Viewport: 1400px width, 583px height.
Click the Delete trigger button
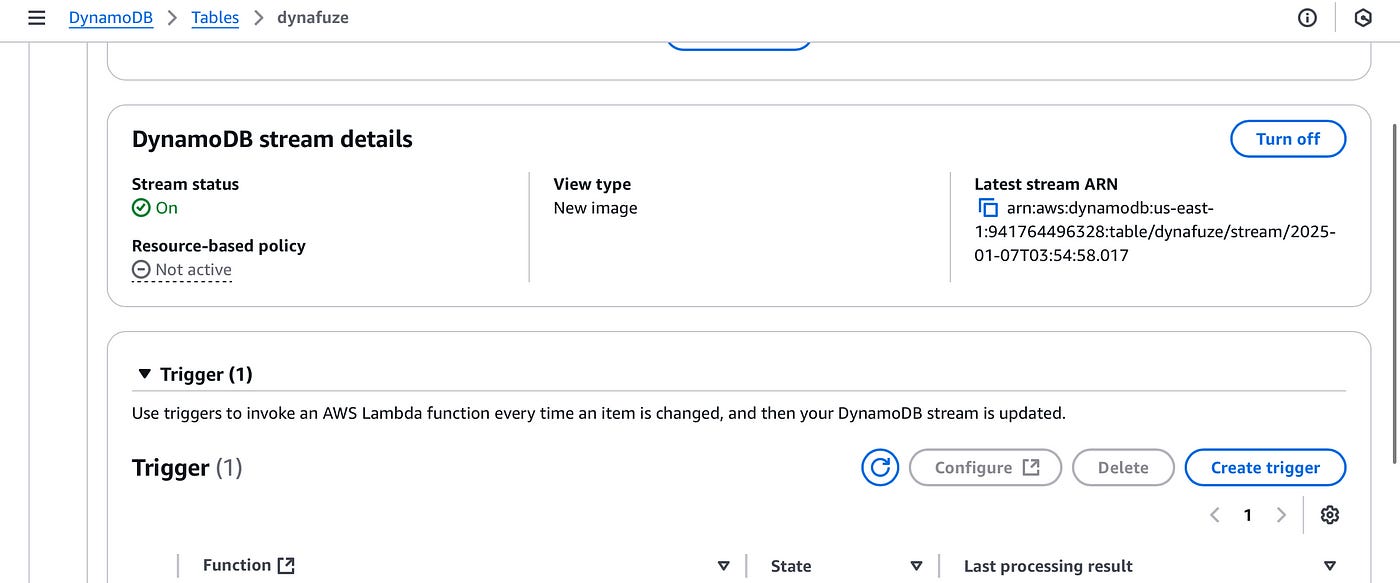[x=1123, y=467]
